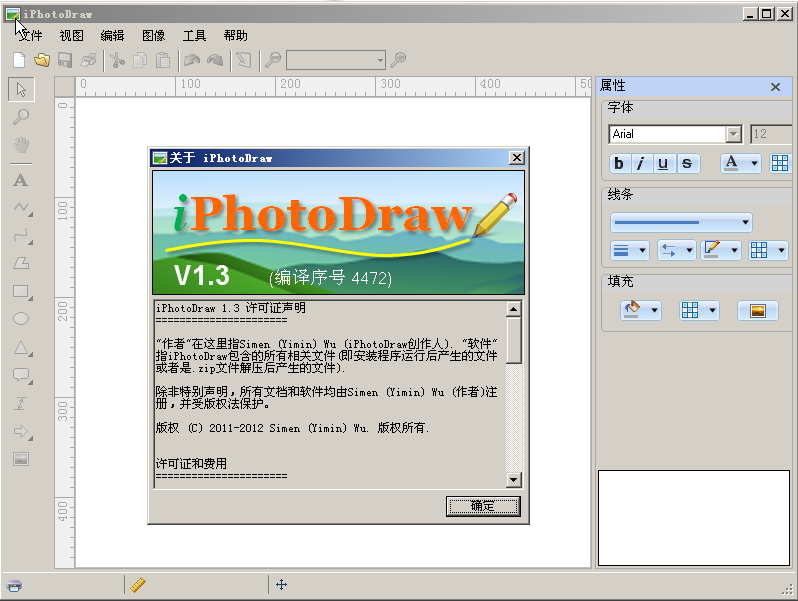Open the 视图 menu
This screenshot has width=798, height=601.
coord(71,36)
